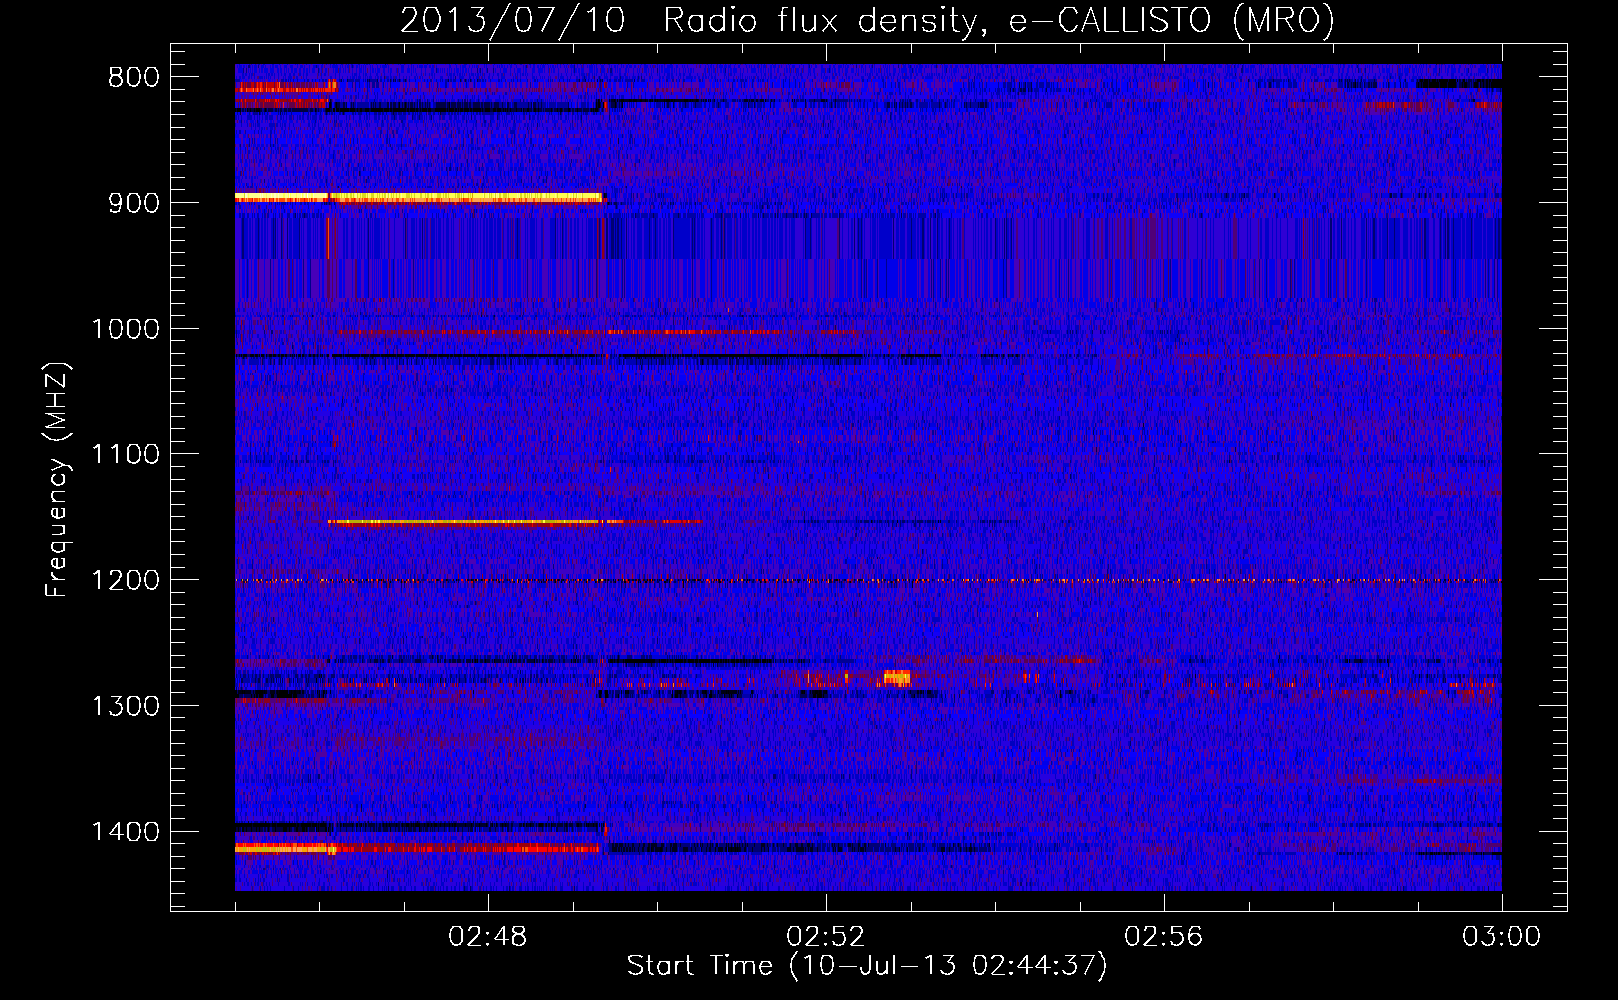Click the 02:52 time tick label

[826, 937]
